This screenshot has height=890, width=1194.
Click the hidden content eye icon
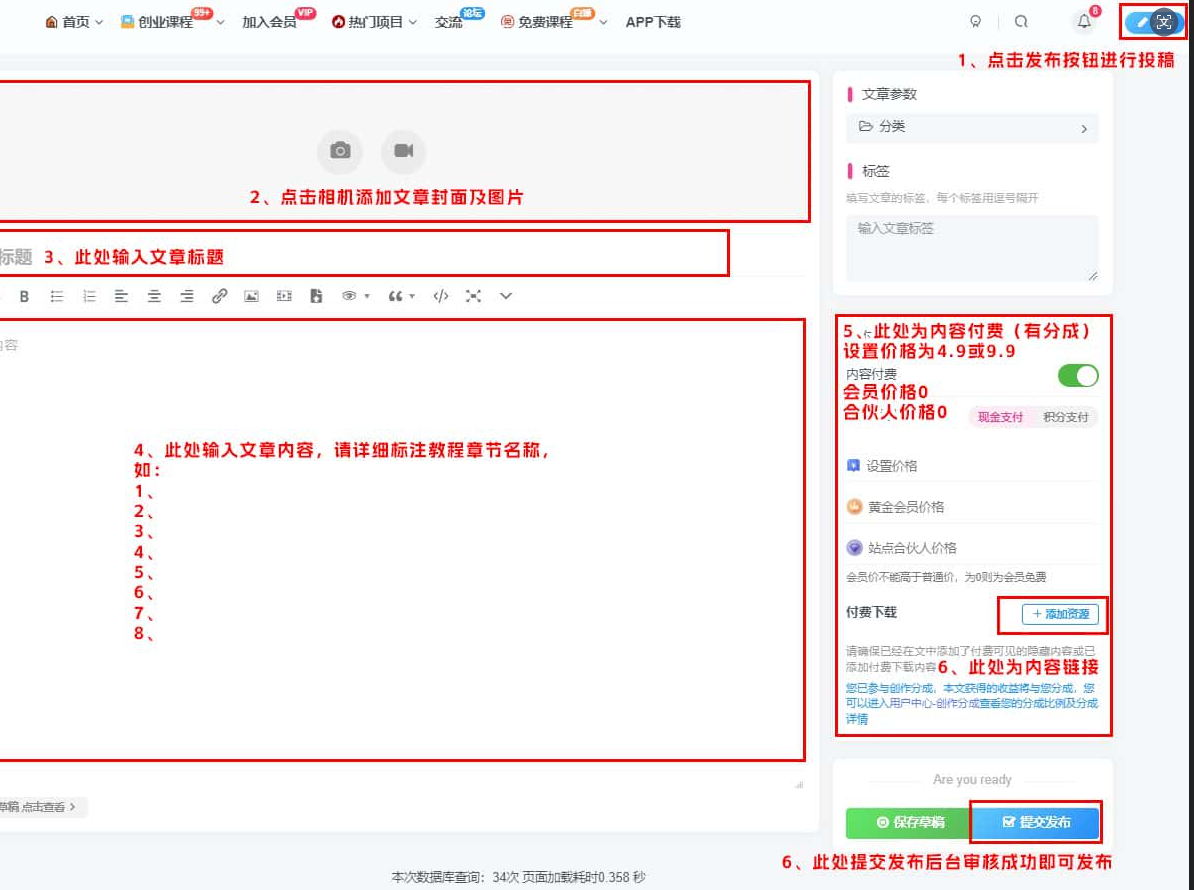(x=349, y=296)
